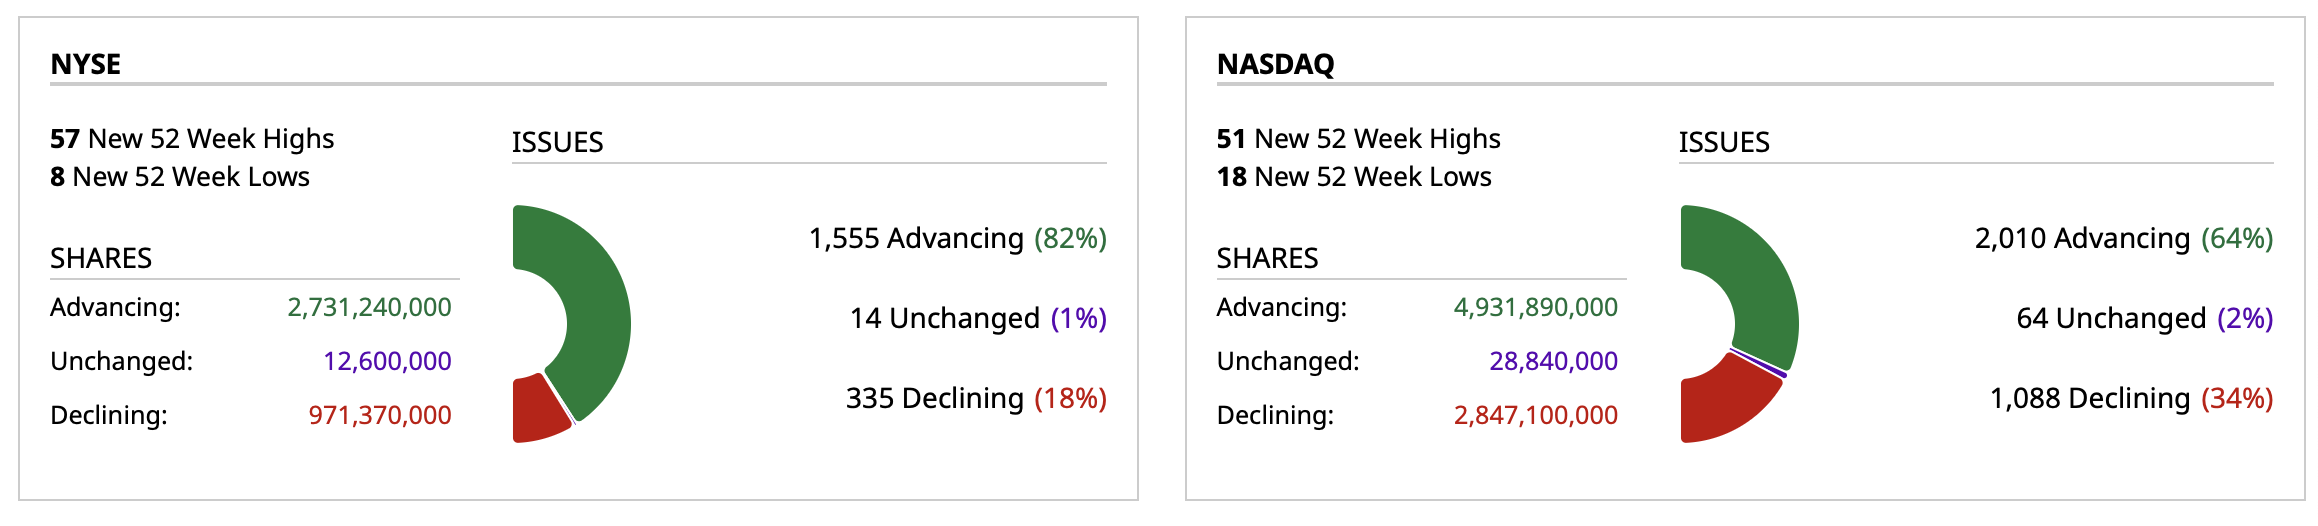This screenshot has width=2318, height=526.
Task: Click NYSE's 57 New 52 Week Highs text
Action: (192, 138)
